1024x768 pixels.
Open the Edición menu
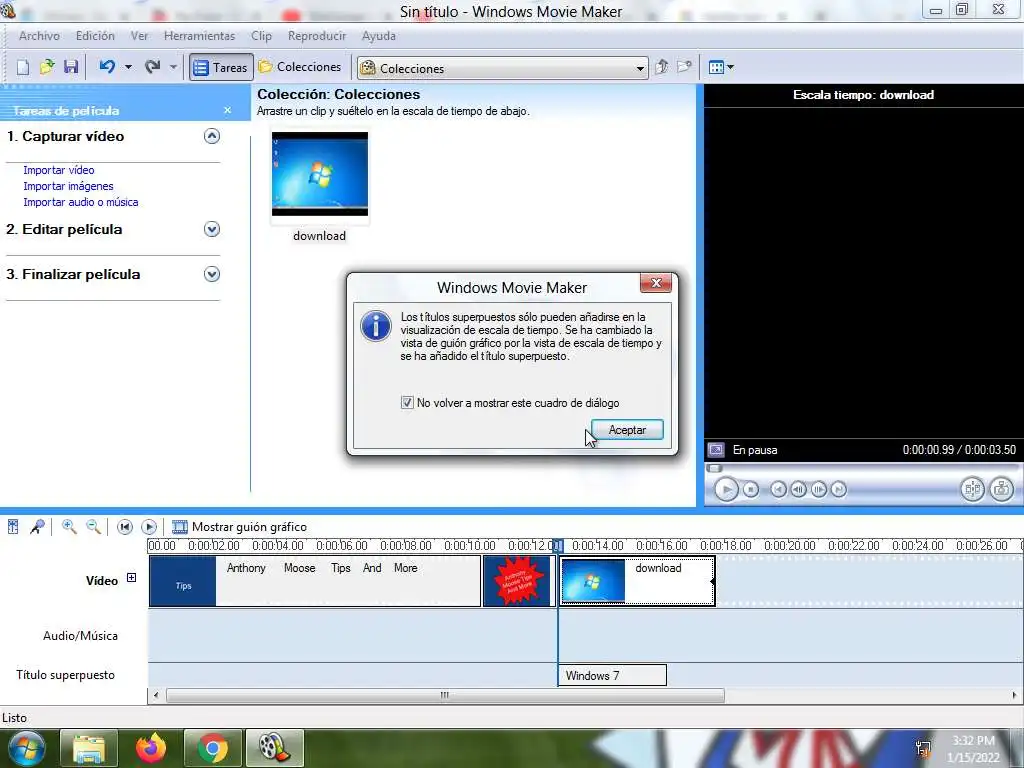(95, 36)
